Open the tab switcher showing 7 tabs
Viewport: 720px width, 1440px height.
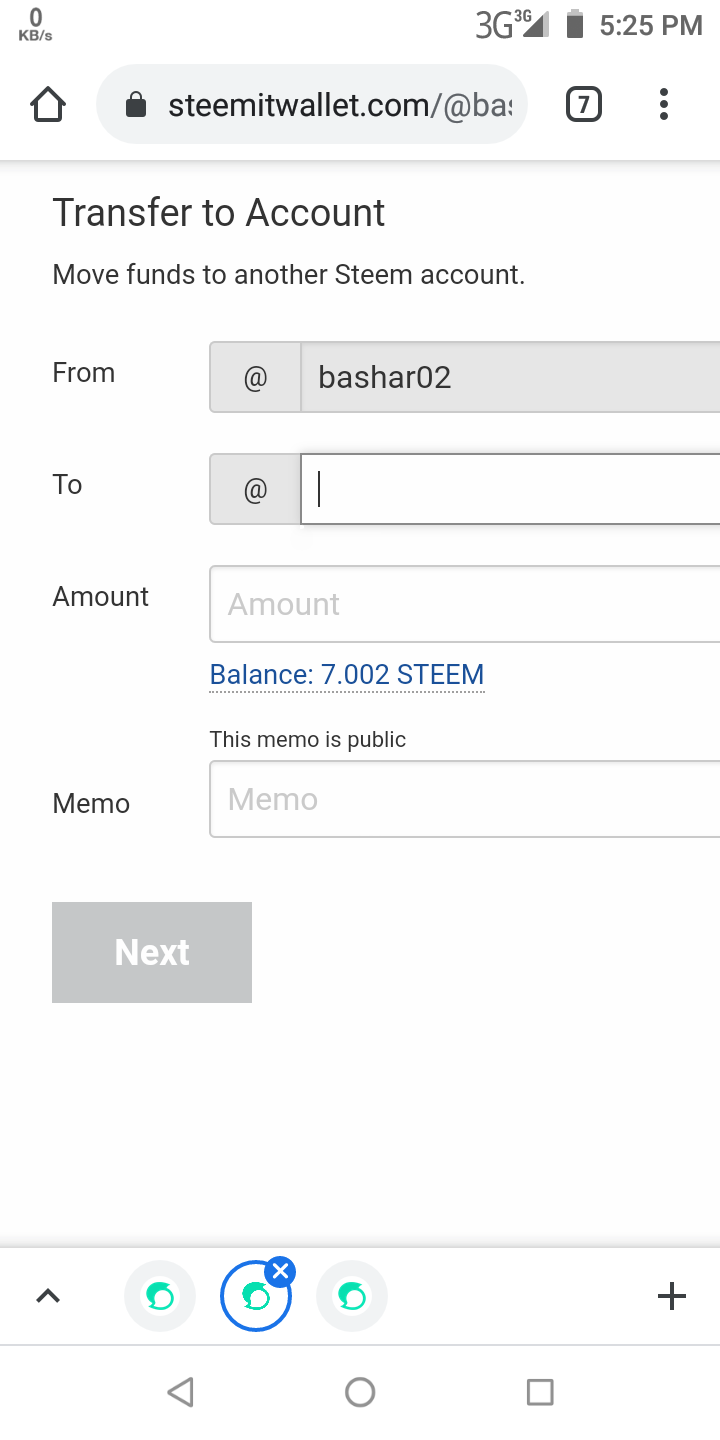[584, 105]
